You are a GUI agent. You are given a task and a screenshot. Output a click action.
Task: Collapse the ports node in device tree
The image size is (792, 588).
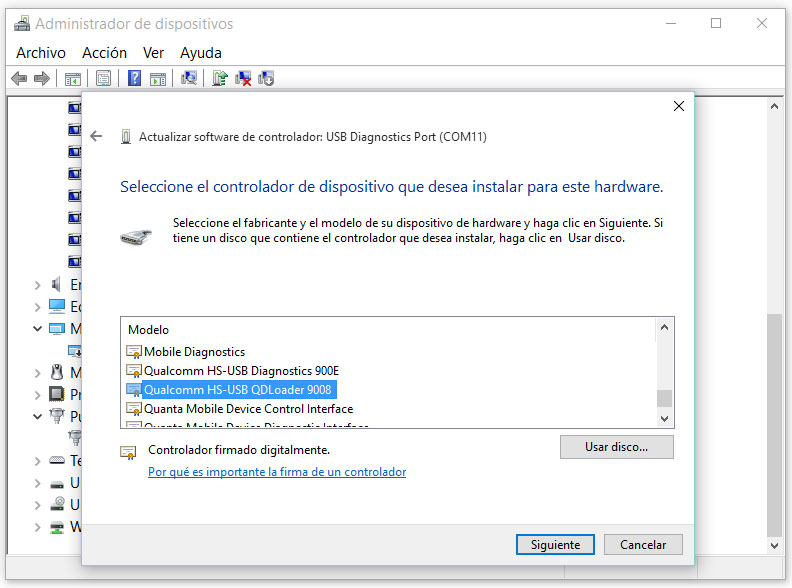37,416
